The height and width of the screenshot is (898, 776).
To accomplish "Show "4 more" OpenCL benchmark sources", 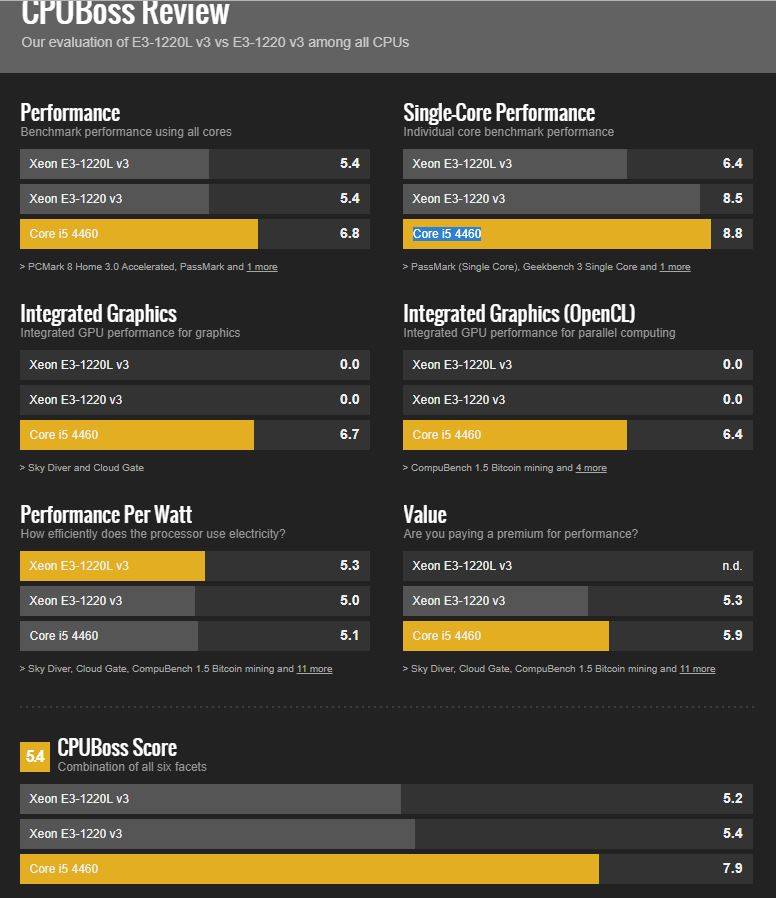I will pos(591,468).
